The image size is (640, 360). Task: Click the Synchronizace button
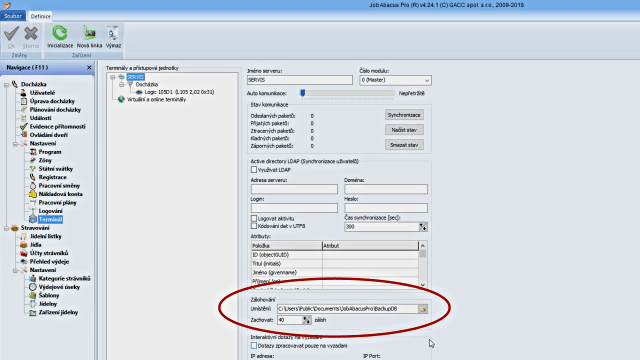404,115
